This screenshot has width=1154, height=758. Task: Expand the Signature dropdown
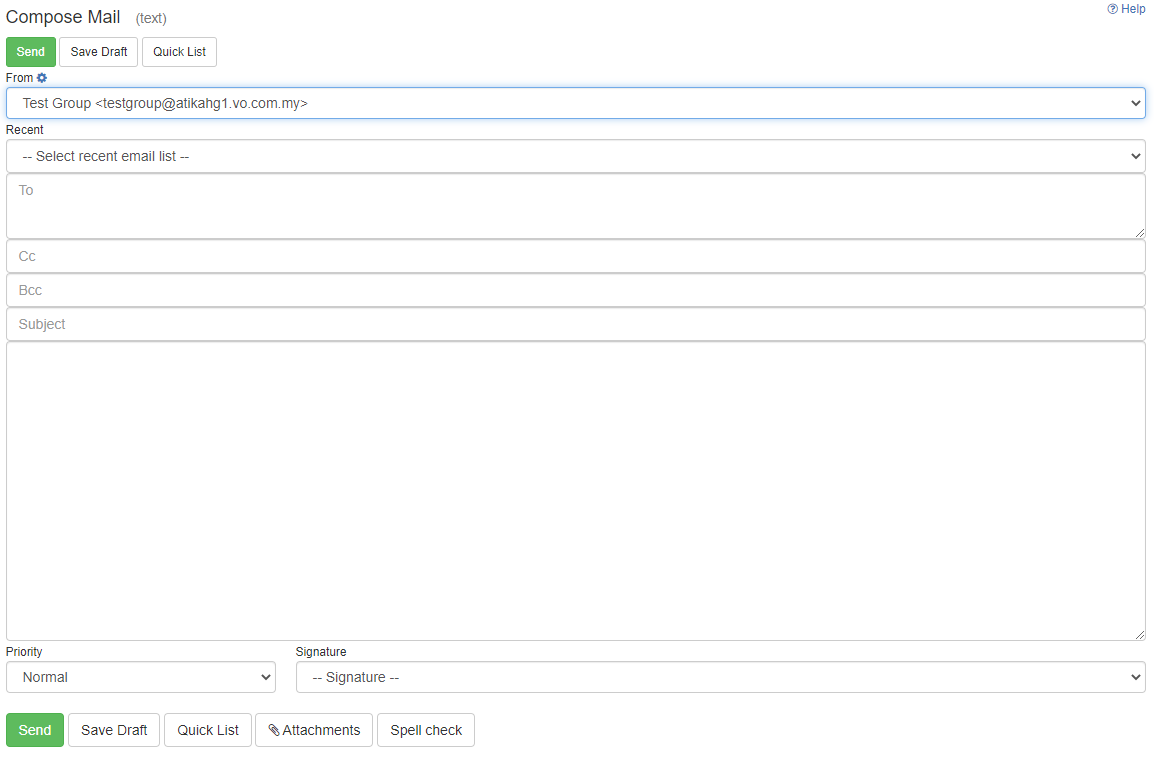(721, 677)
